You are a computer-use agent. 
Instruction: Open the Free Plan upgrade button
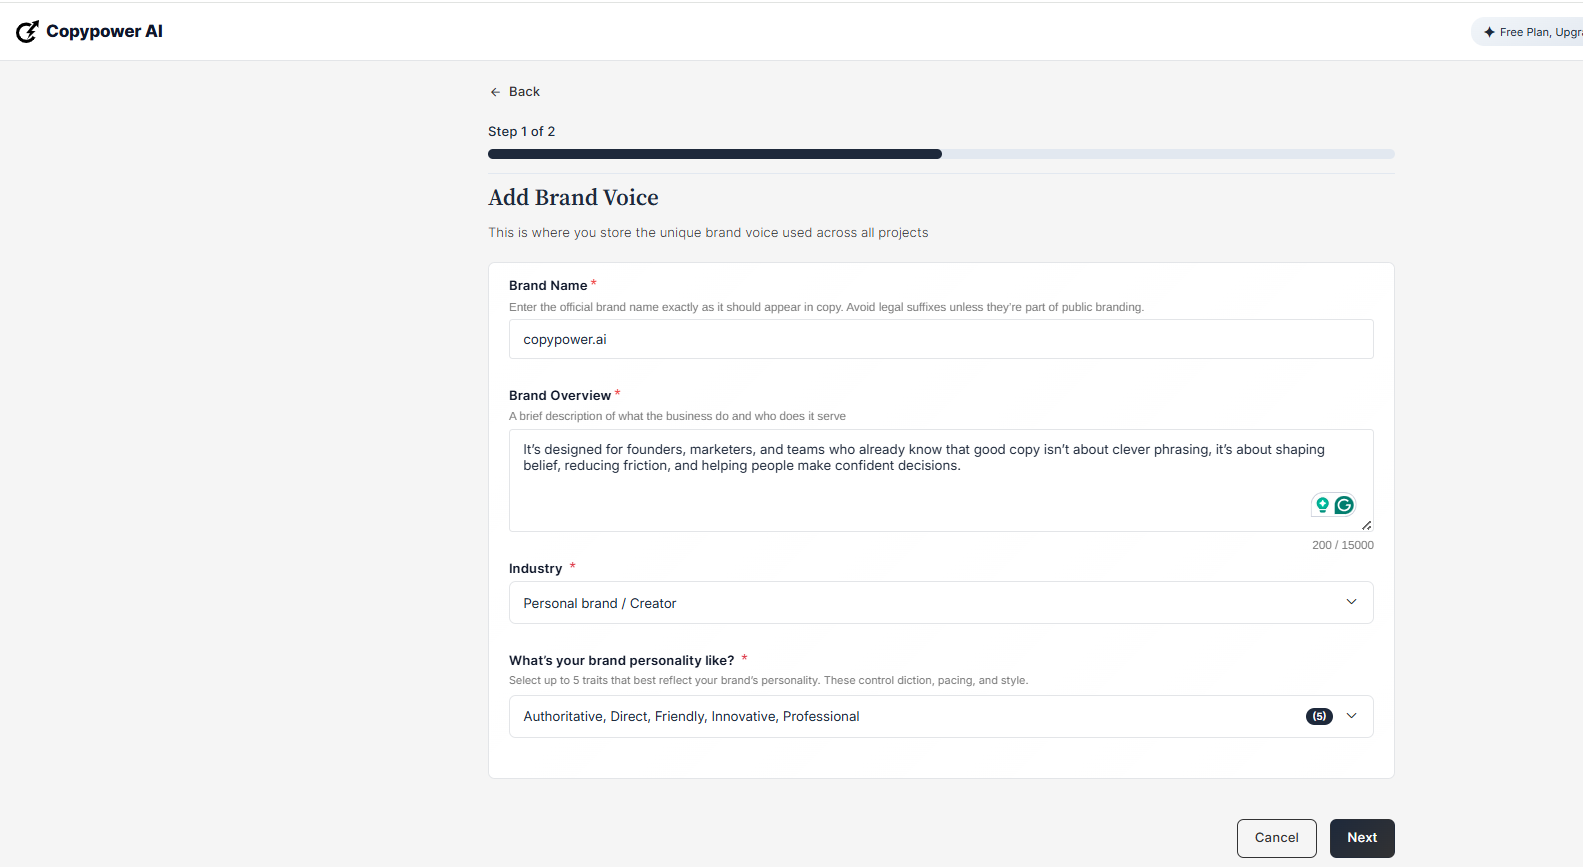pos(1527,32)
